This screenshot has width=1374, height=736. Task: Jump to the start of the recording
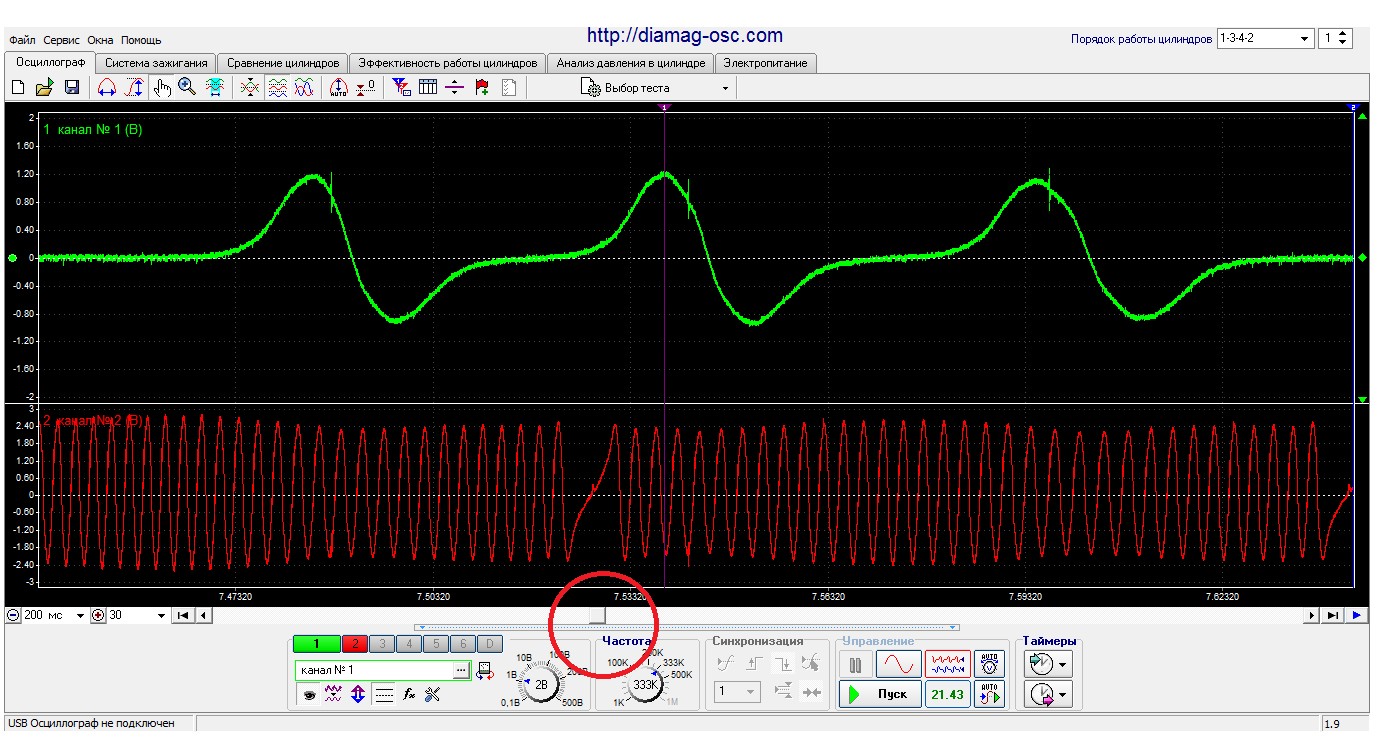coord(183,615)
